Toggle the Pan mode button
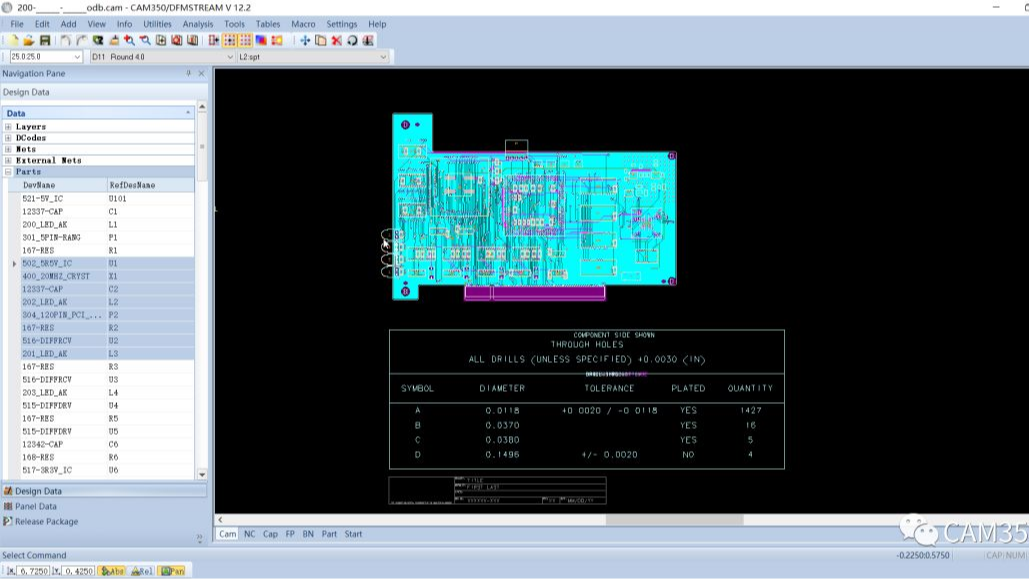The height and width of the screenshot is (579, 1029). (x=173, y=571)
